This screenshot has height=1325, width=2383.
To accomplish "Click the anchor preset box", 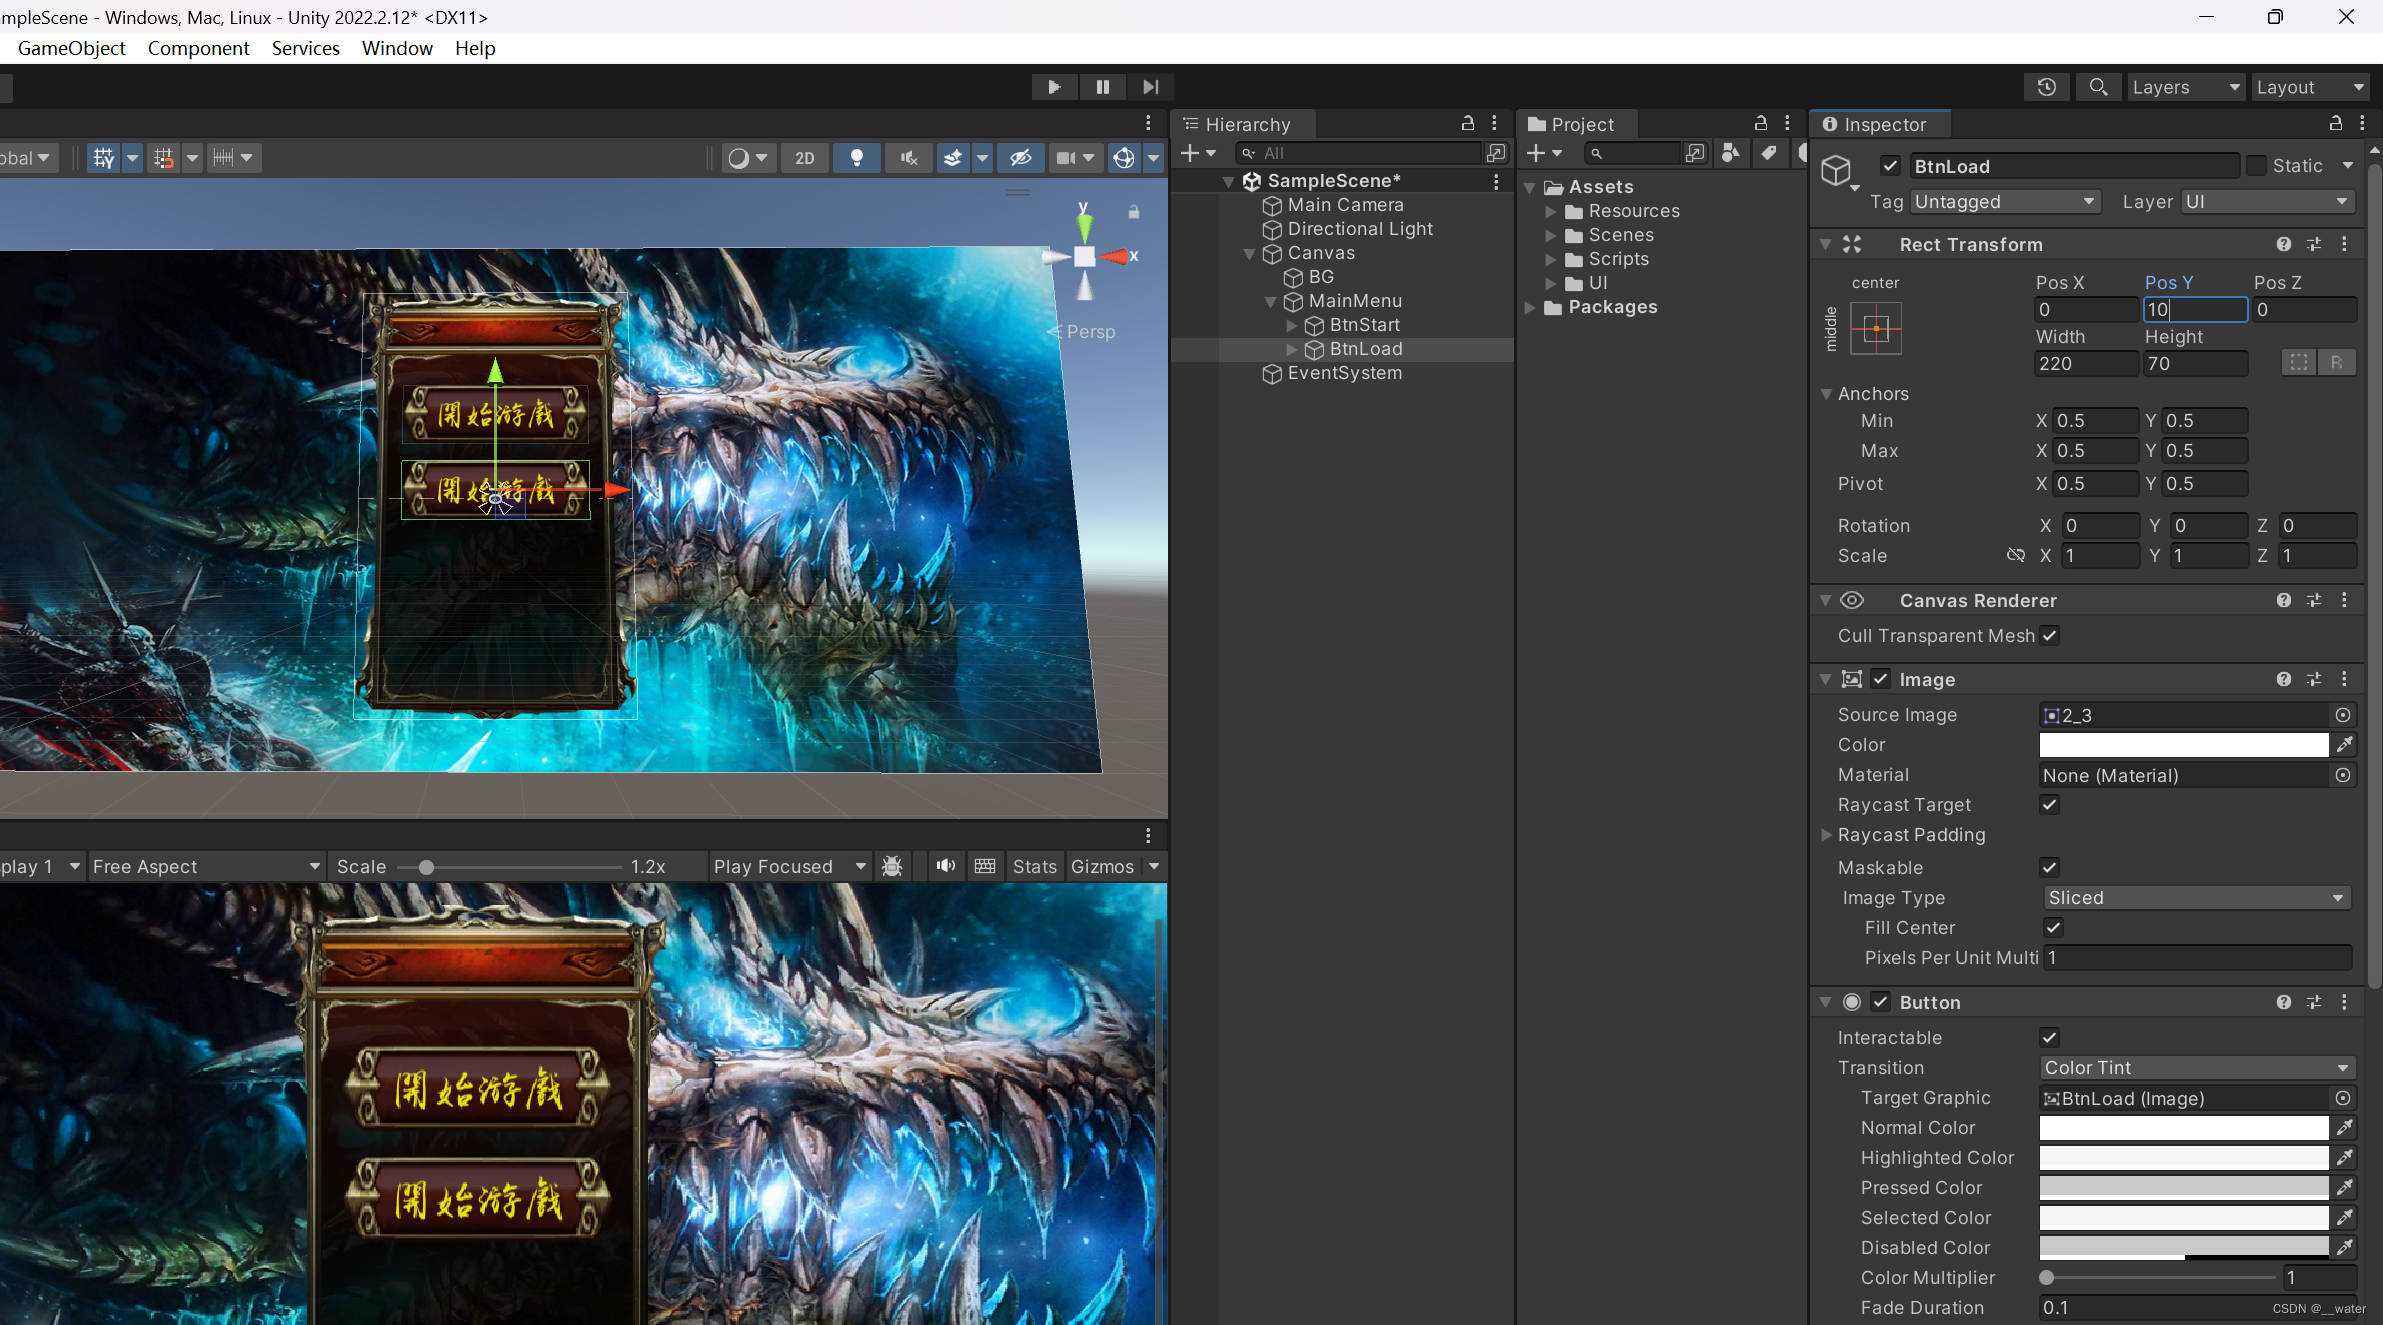I will 1876,329.
